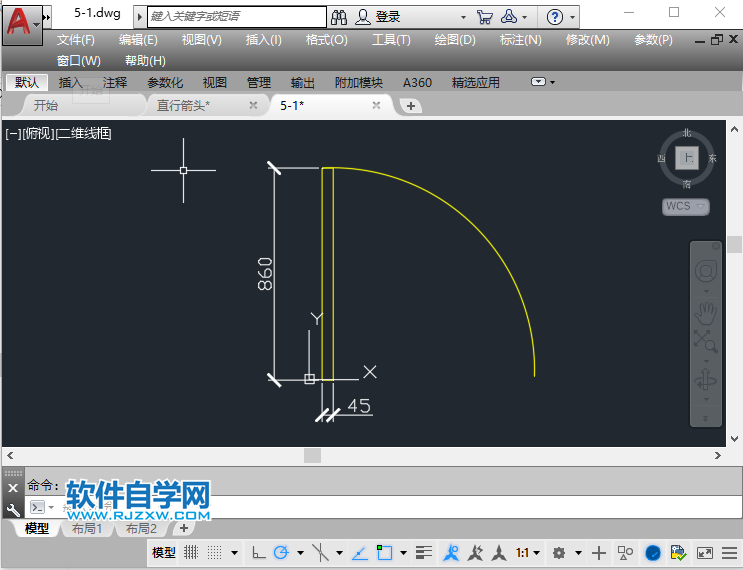The image size is (743, 570).
Task: Toggle annotation object visibility icon
Action: point(452,552)
